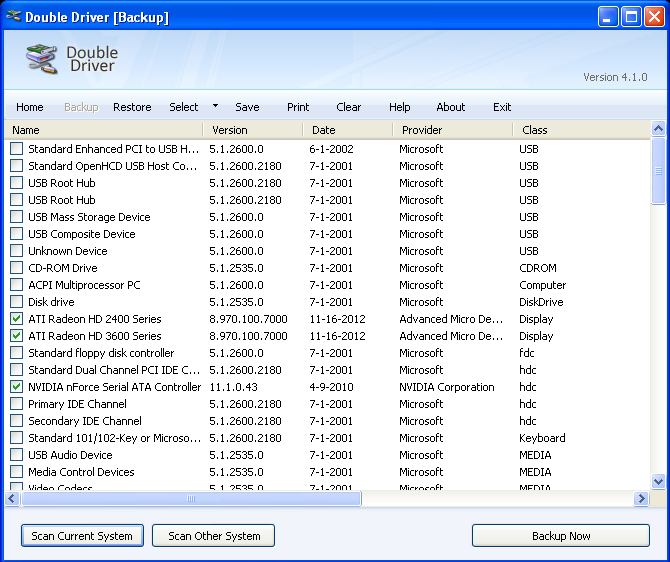Click the date 6-1-2002 cell
This screenshot has width=670, height=562.
[331, 149]
